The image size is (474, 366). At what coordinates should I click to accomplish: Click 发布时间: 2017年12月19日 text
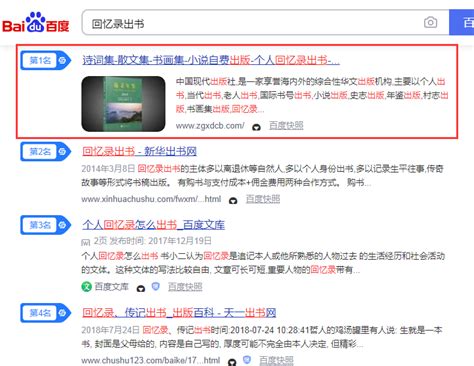(160, 241)
